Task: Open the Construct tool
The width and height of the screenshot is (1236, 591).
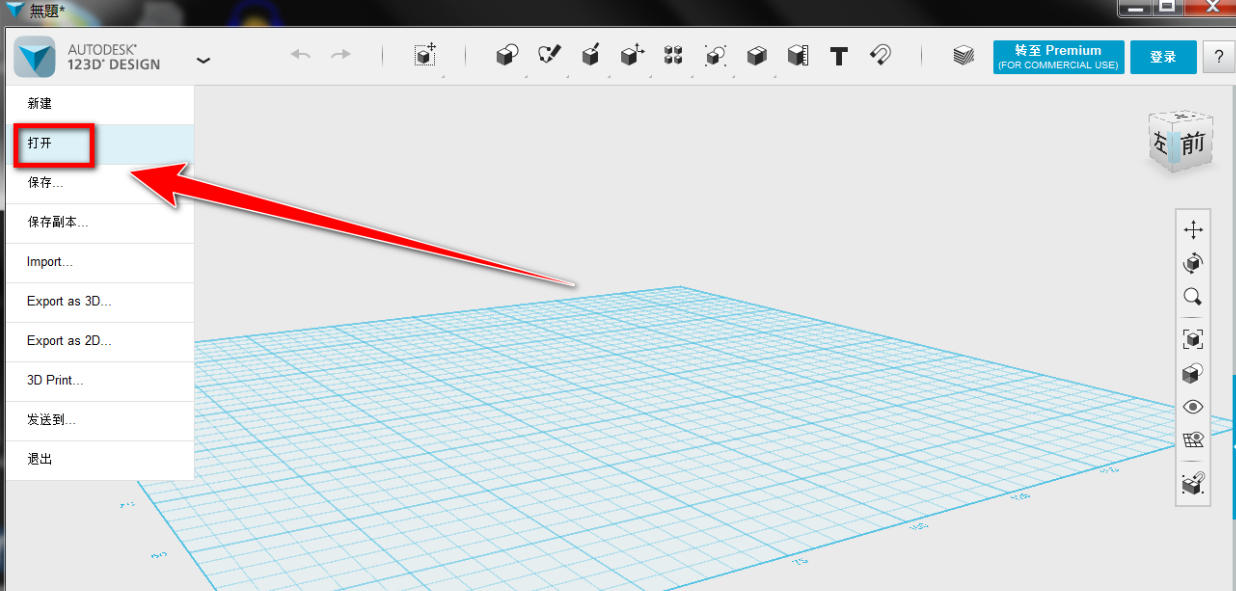Action: pyautogui.click(x=591, y=56)
